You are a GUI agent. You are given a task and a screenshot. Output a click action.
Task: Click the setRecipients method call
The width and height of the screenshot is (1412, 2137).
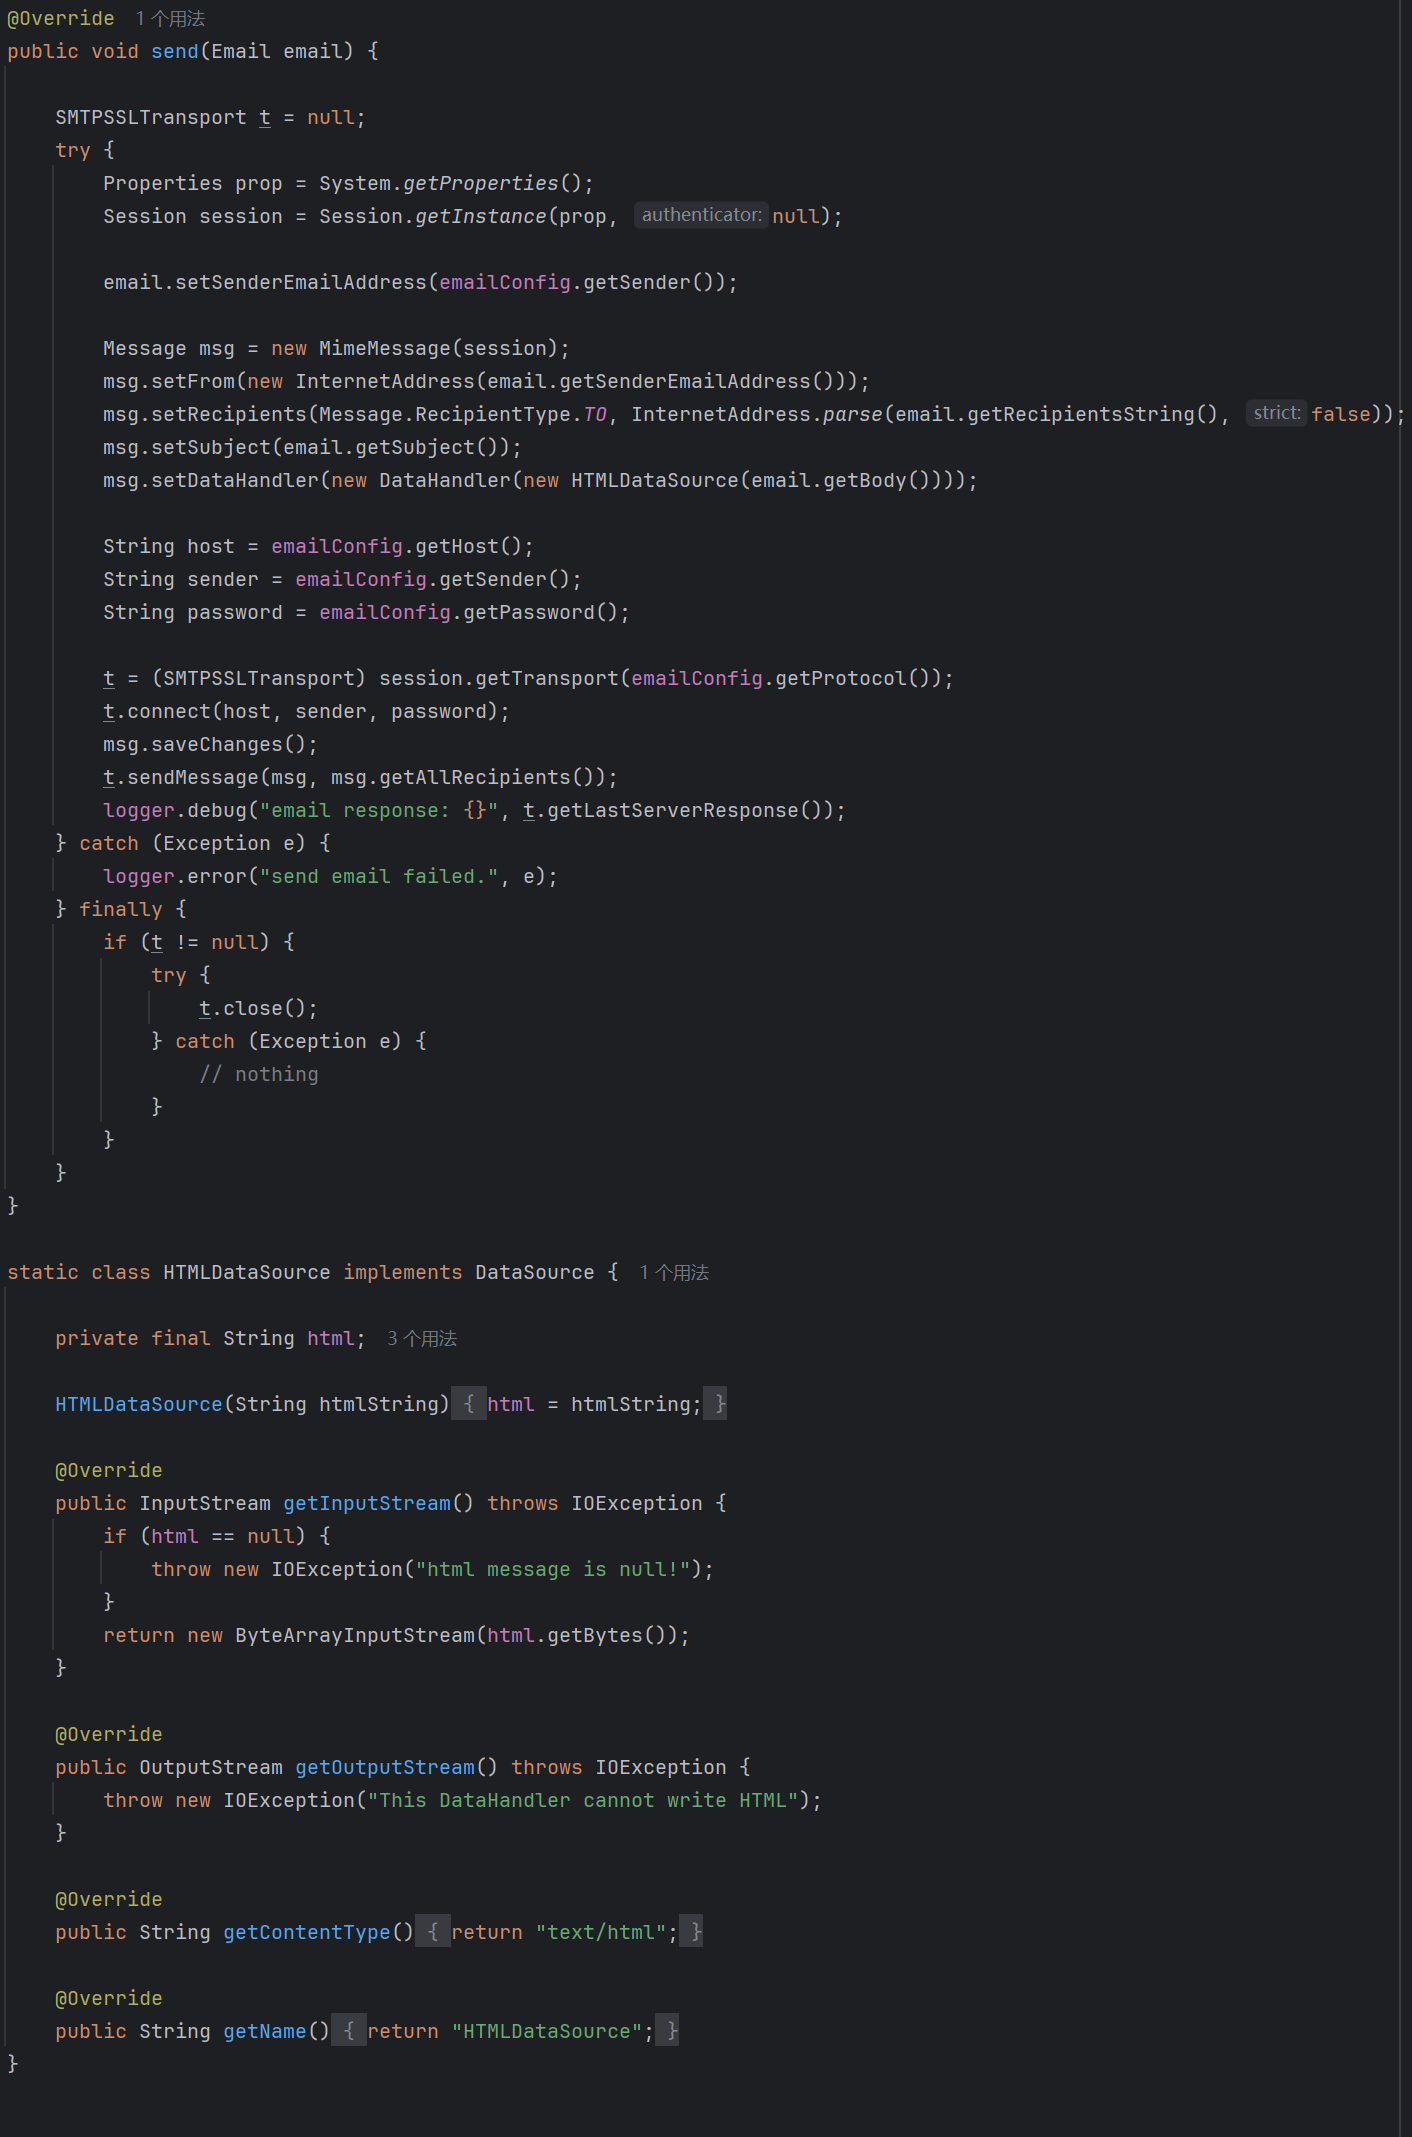point(229,414)
